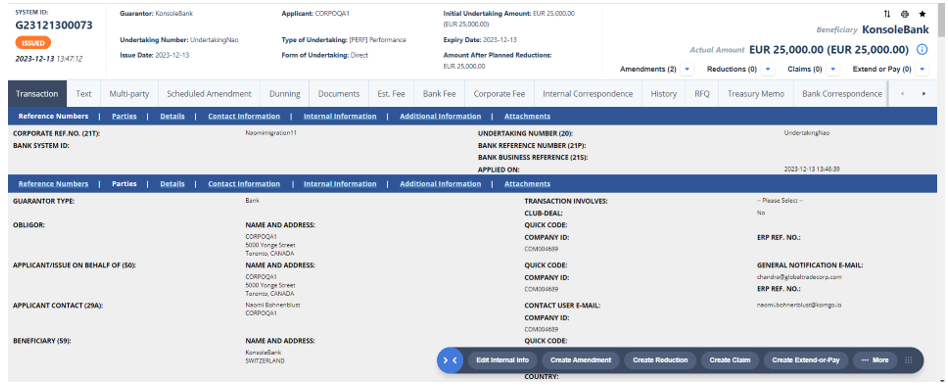Open the Est. Fee tab
948x387 pixels.
[x=391, y=94]
